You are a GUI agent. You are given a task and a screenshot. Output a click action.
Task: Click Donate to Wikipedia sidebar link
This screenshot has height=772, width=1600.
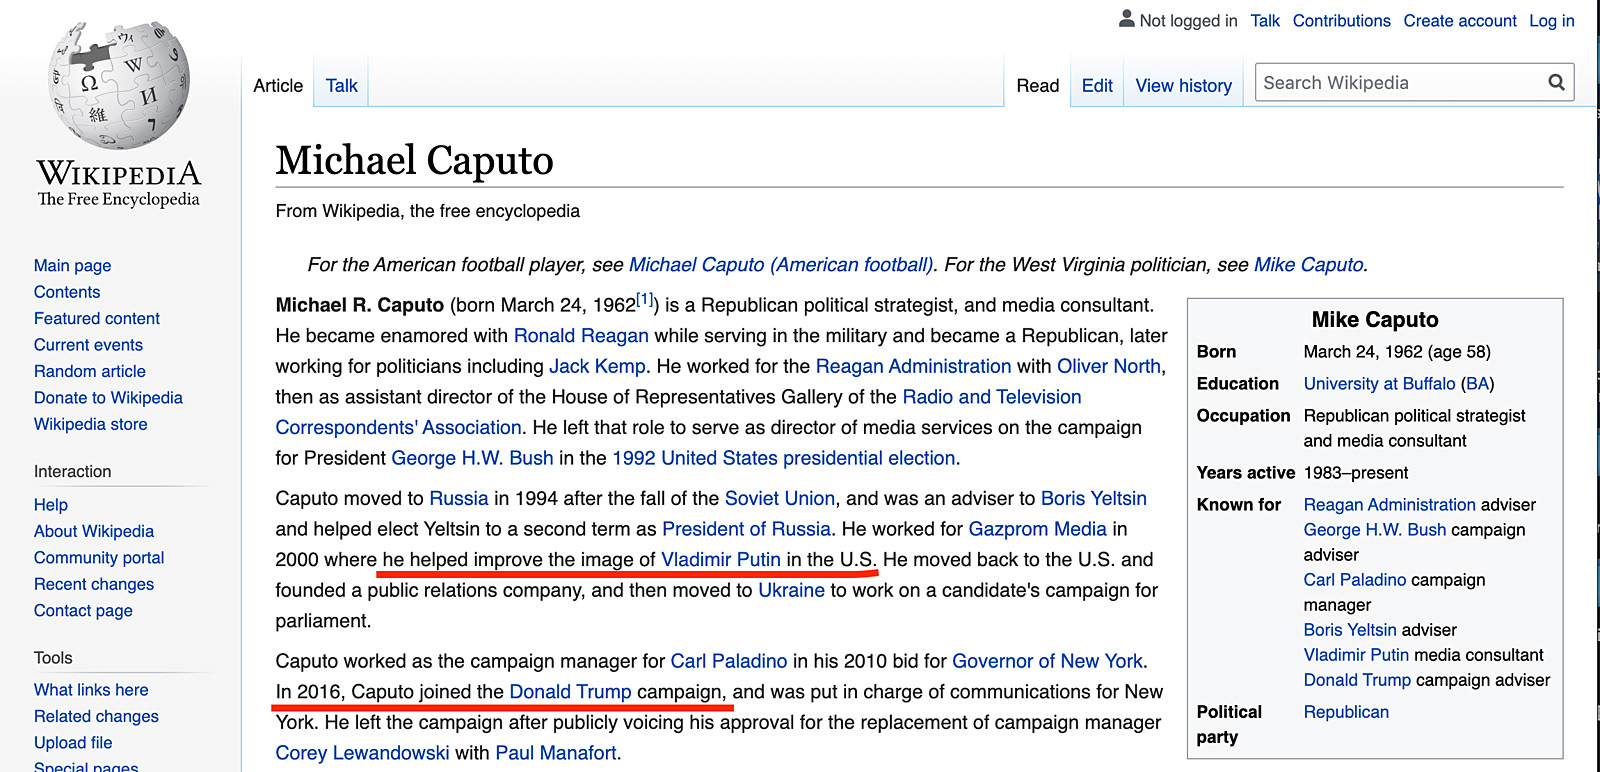tap(108, 397)
